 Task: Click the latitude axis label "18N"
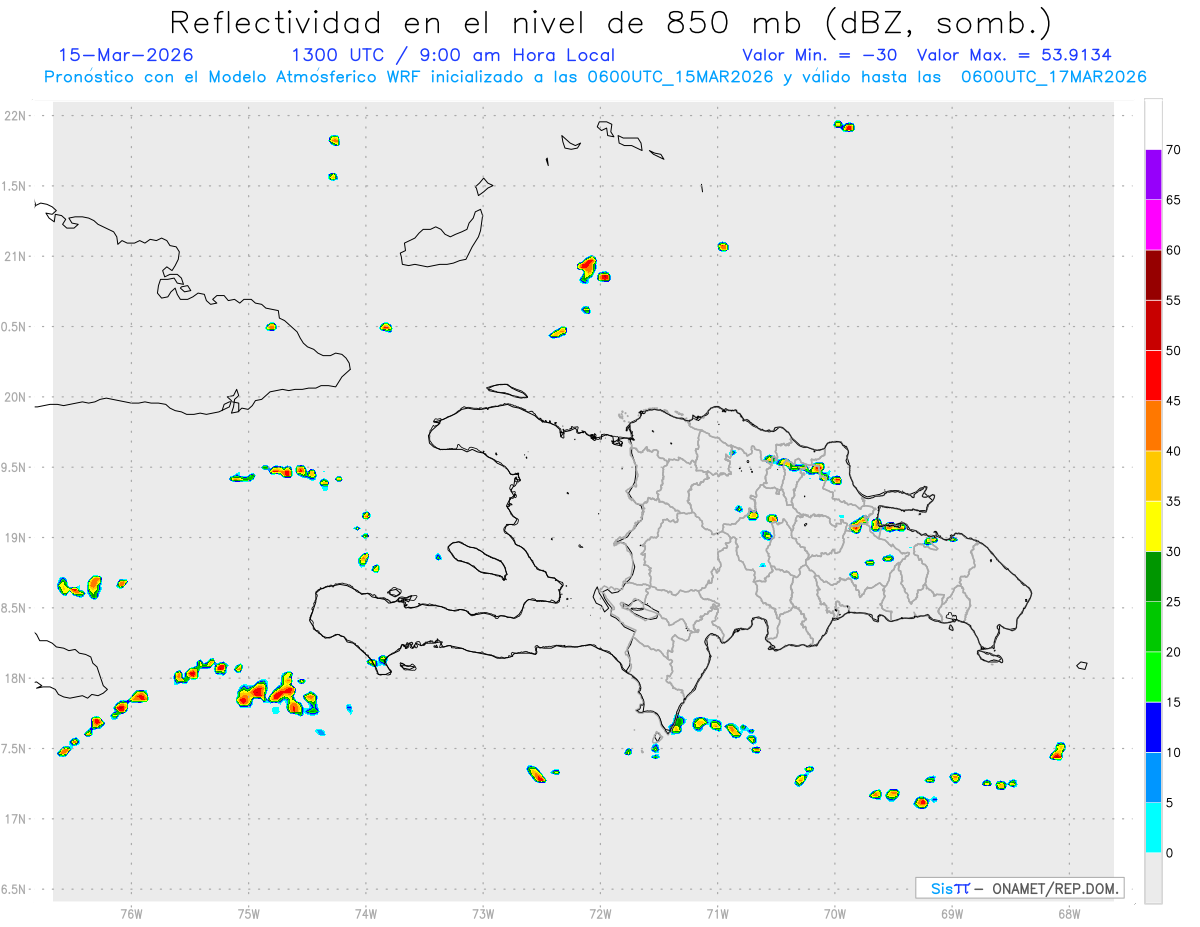coord(17,679)
